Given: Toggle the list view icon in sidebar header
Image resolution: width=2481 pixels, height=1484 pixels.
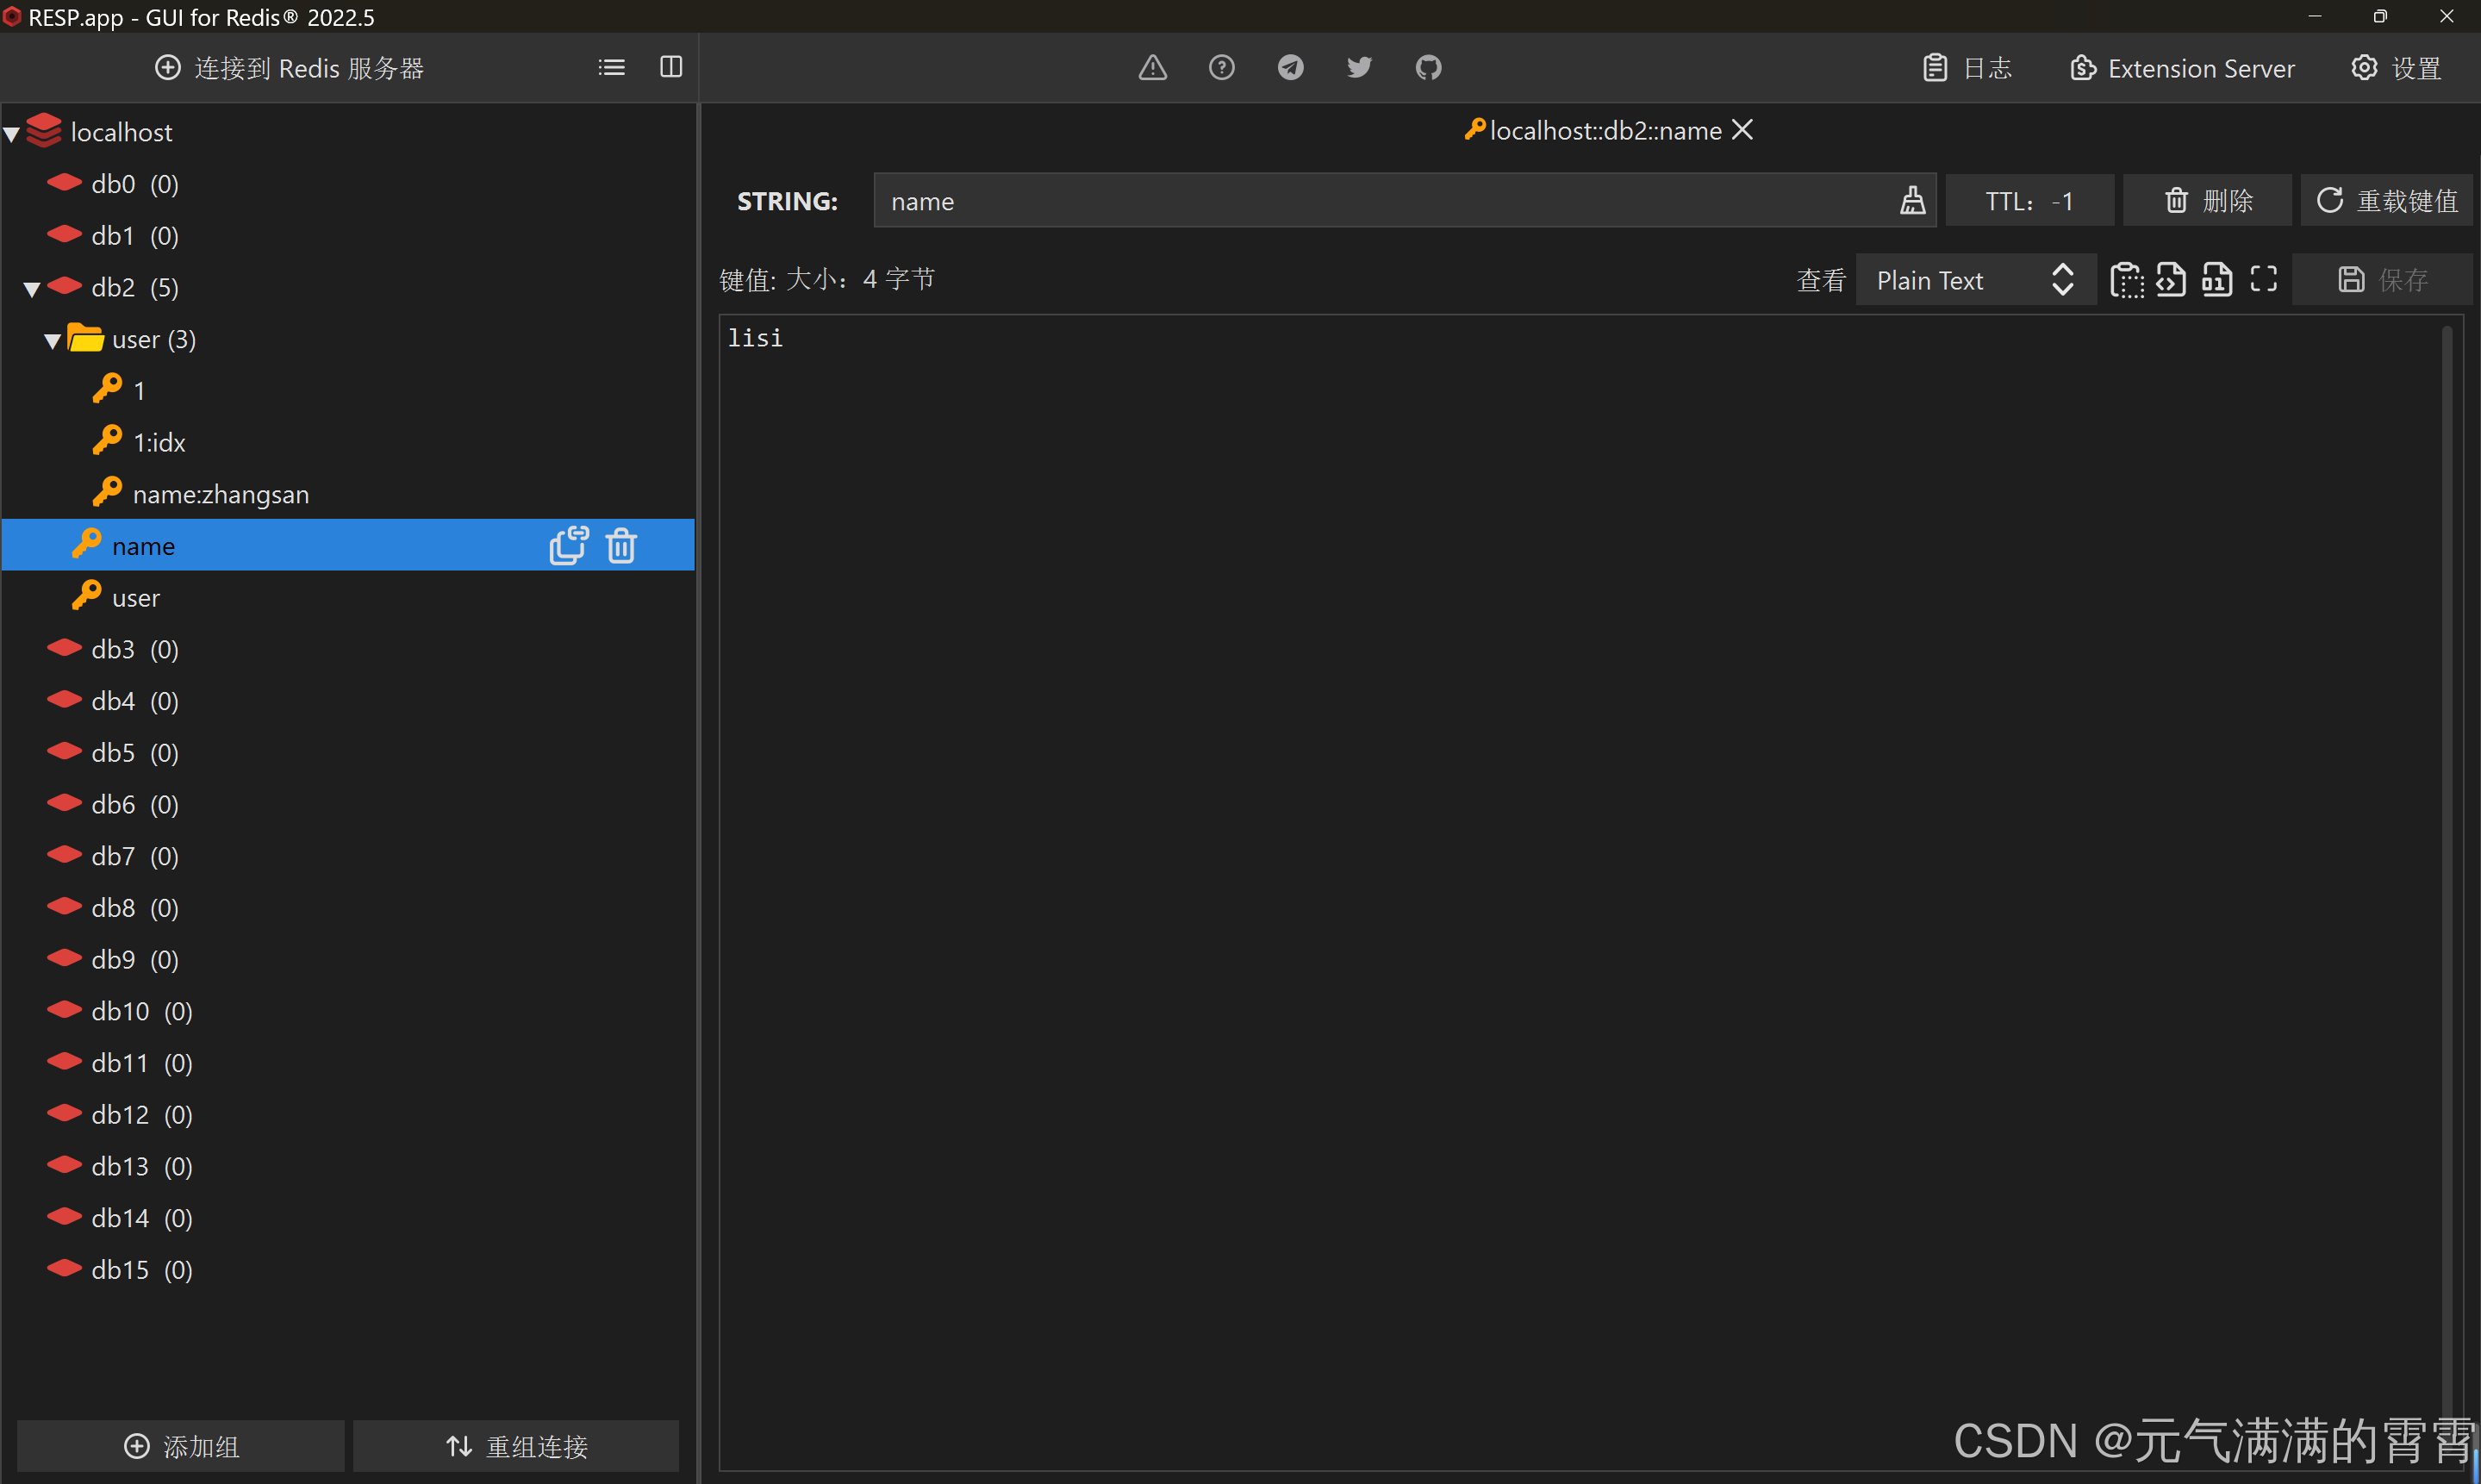Looking at the screenshot, I should click(x=611, y=68).
